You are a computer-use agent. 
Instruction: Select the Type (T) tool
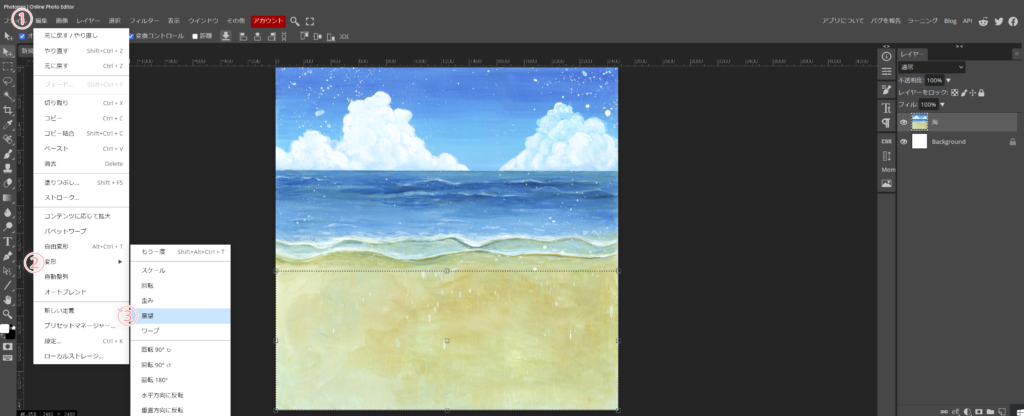click(x=8, y=241)
